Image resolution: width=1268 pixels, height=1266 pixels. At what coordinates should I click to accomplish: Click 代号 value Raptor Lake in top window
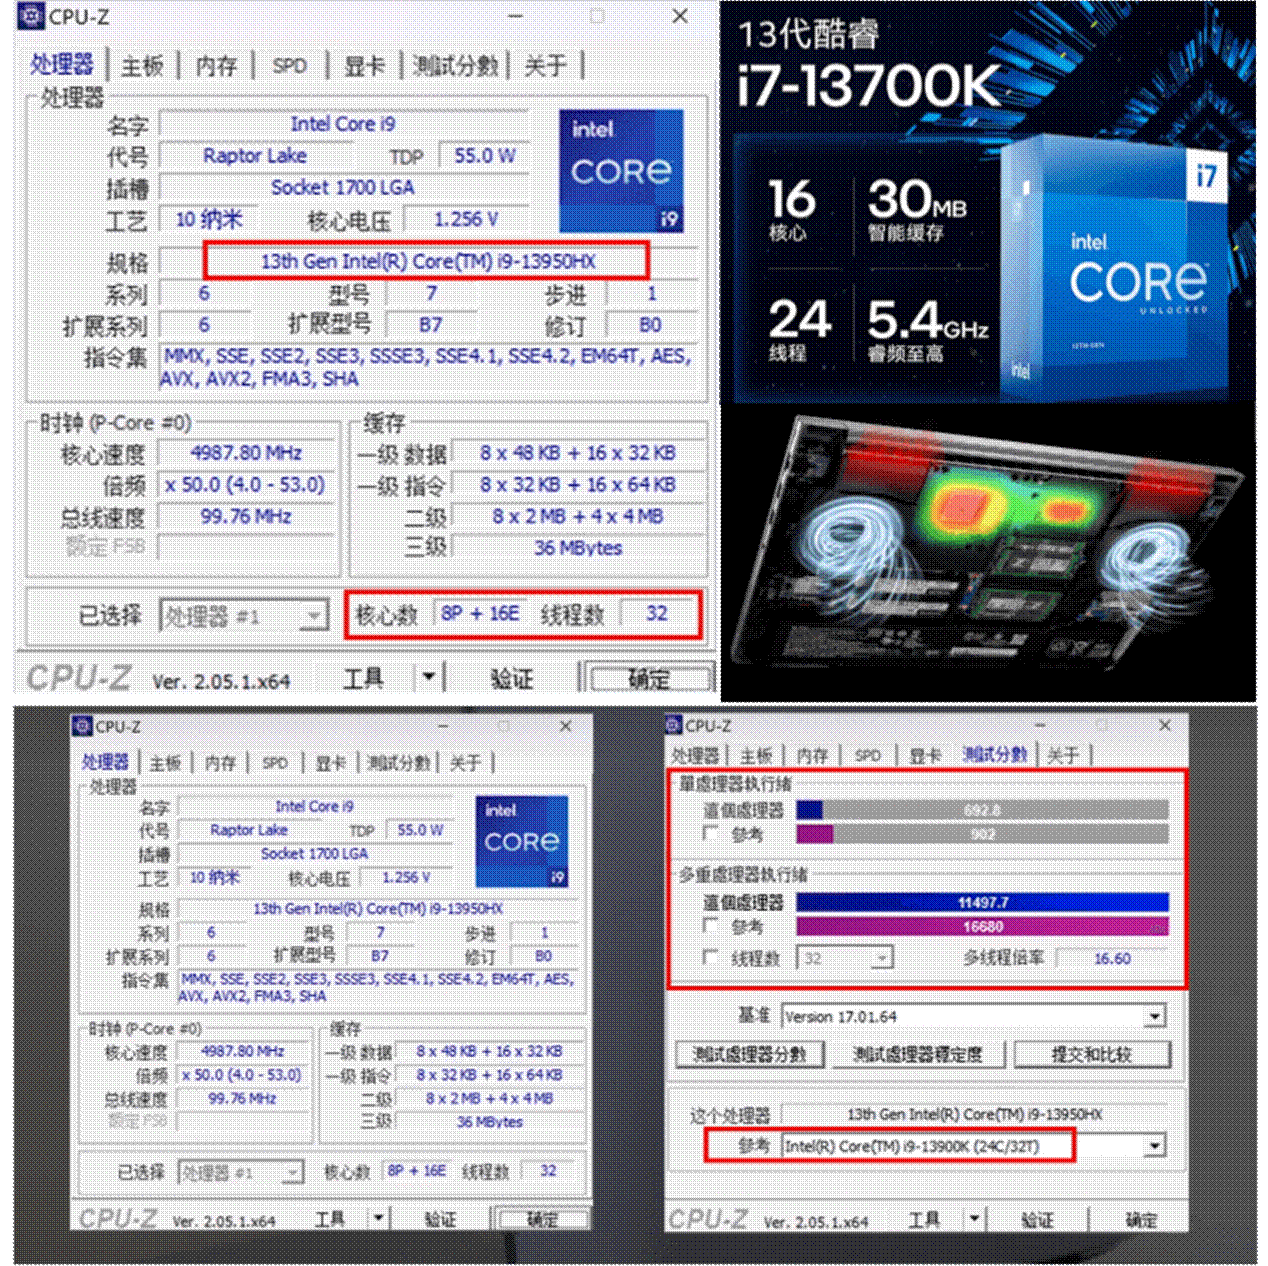(255, 156)
